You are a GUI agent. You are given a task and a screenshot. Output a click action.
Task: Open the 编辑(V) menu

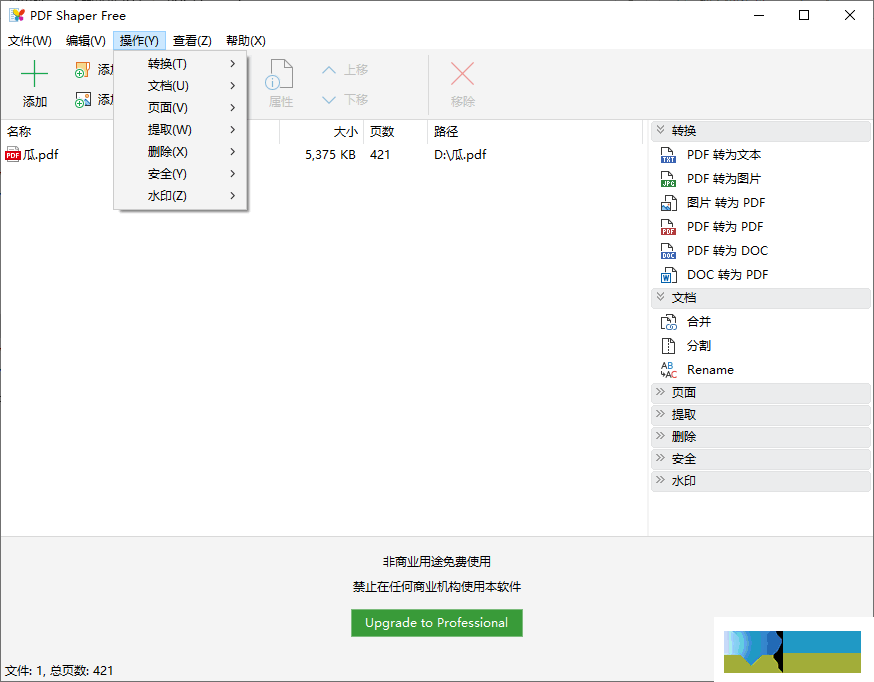point(85,41)
